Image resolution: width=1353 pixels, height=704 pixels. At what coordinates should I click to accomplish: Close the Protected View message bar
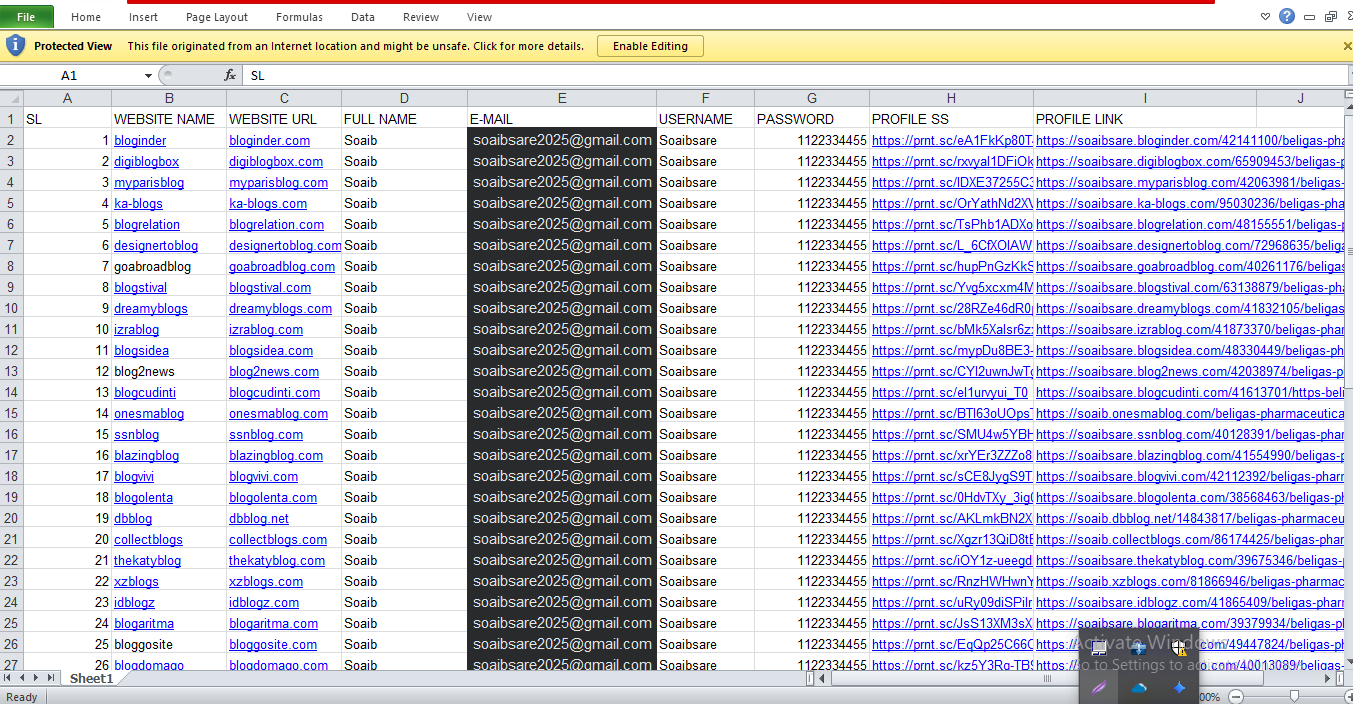(1347, 46)
